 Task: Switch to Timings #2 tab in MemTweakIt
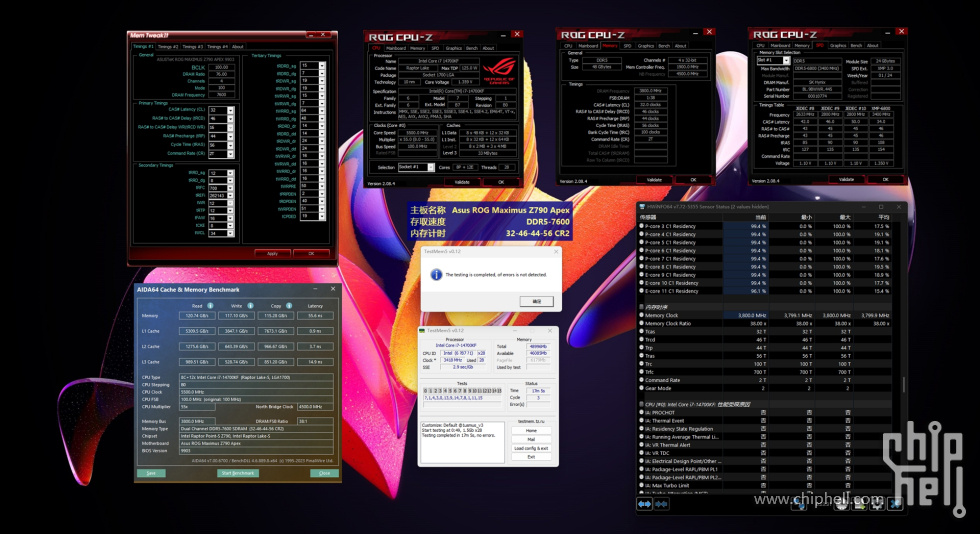point(168,46)
